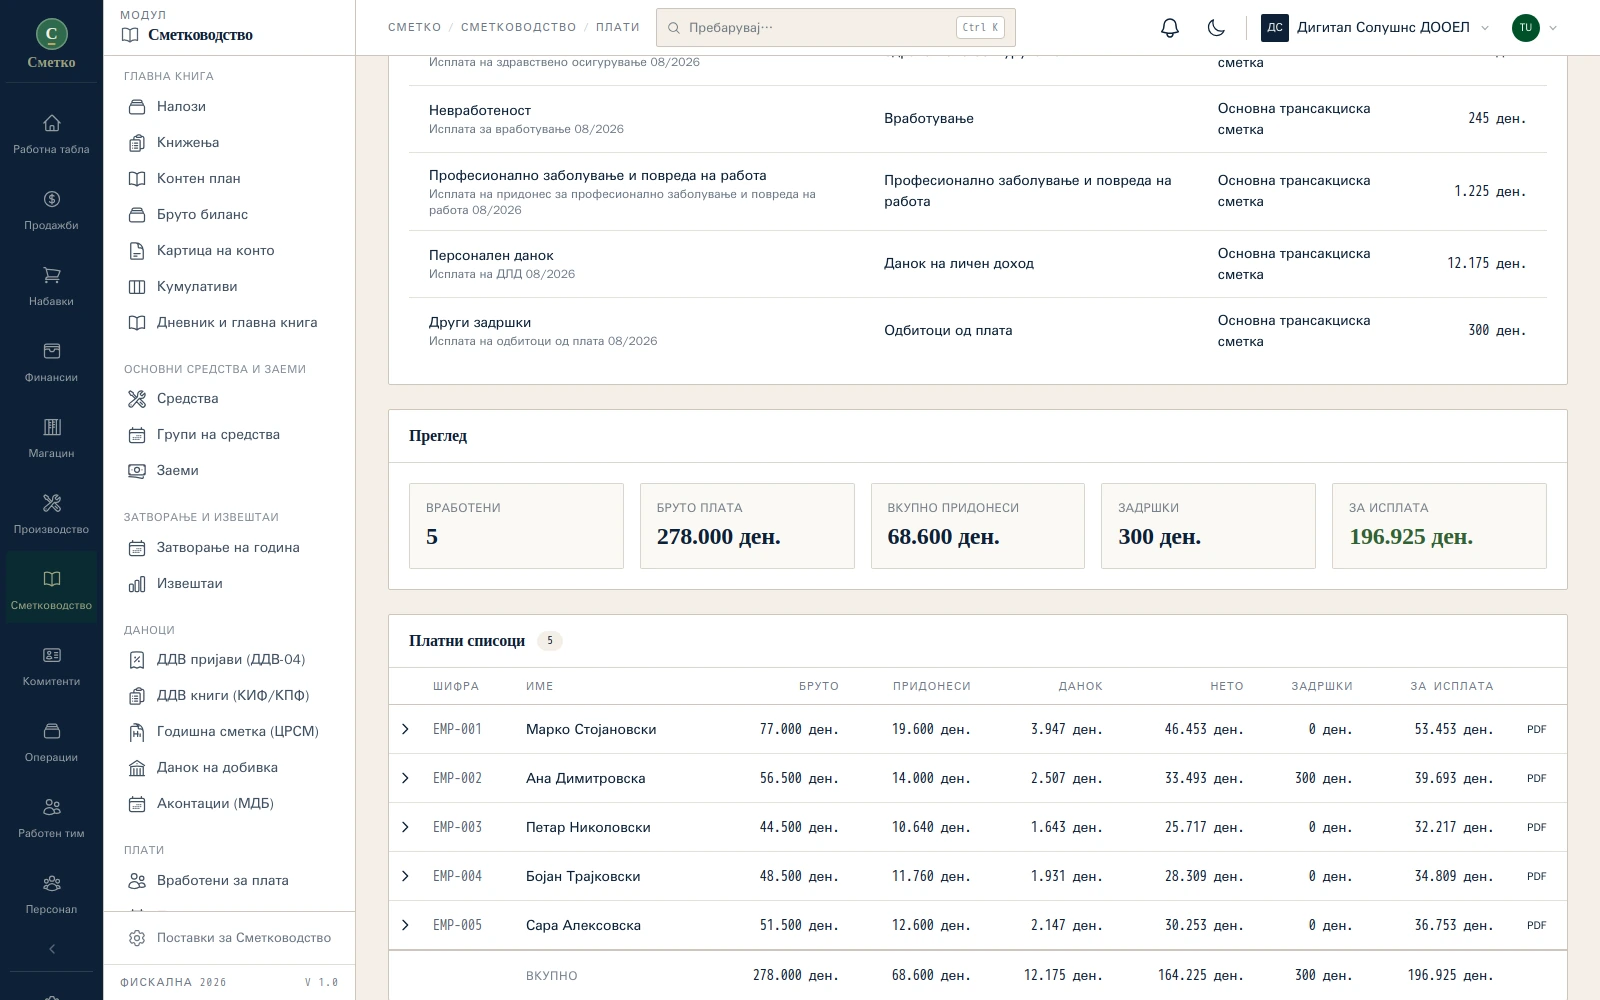Open company dropdown Дигитал Солушнс ДООЕЛ
This screenshot has height=1000, width=1600.
click(1375, 28)
